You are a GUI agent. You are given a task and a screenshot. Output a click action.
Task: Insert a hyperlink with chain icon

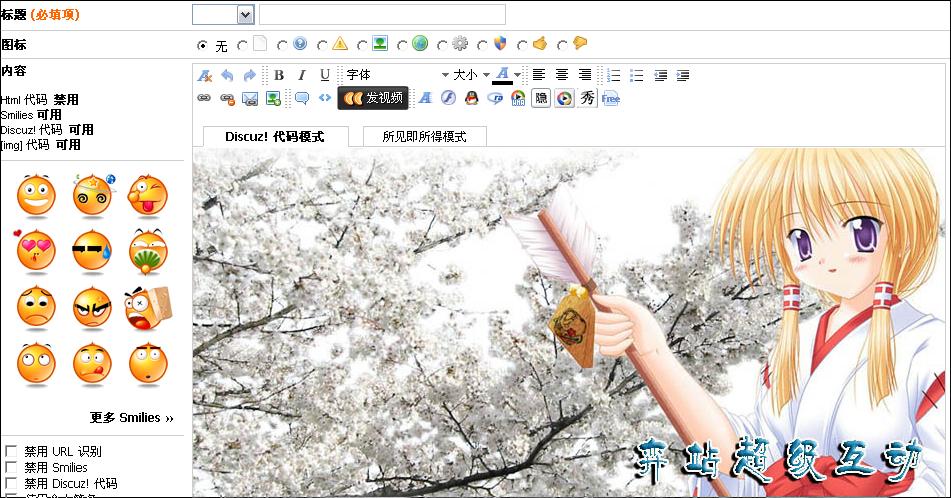(204, 98)
